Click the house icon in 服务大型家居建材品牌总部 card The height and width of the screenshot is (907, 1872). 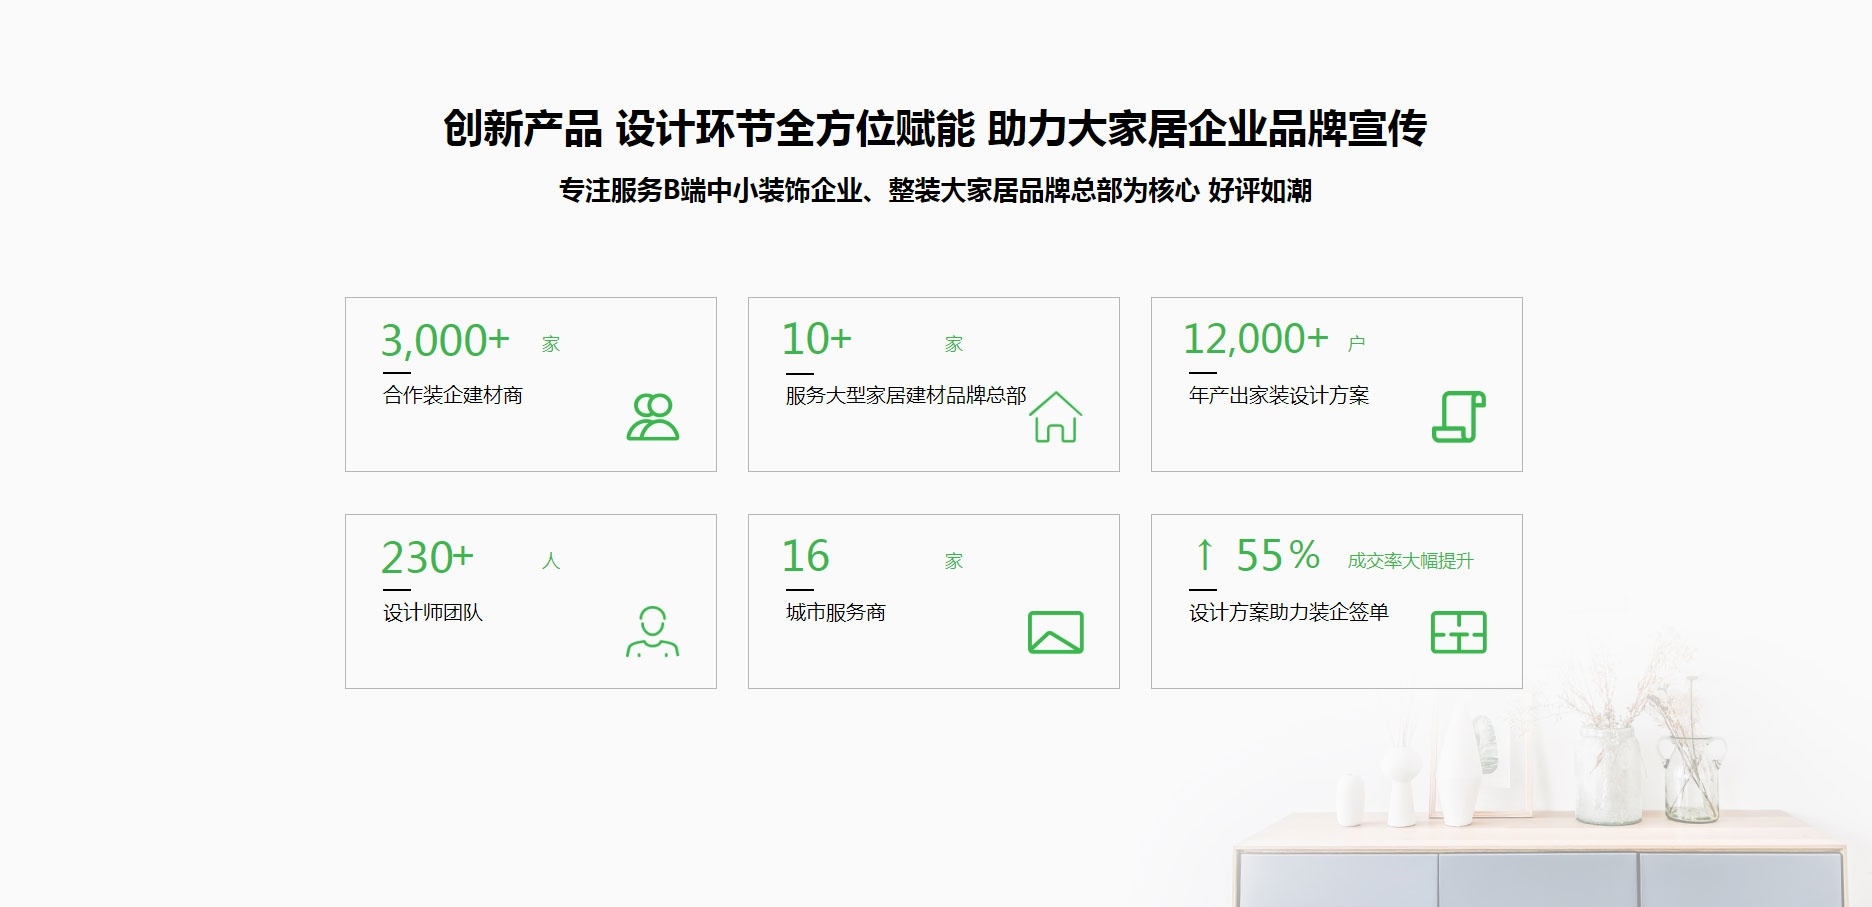tap(1056, 417)
